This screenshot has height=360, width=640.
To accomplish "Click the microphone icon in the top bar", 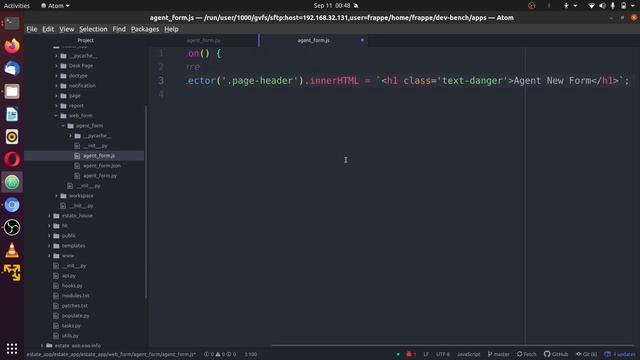I will [x=613, y=6].
